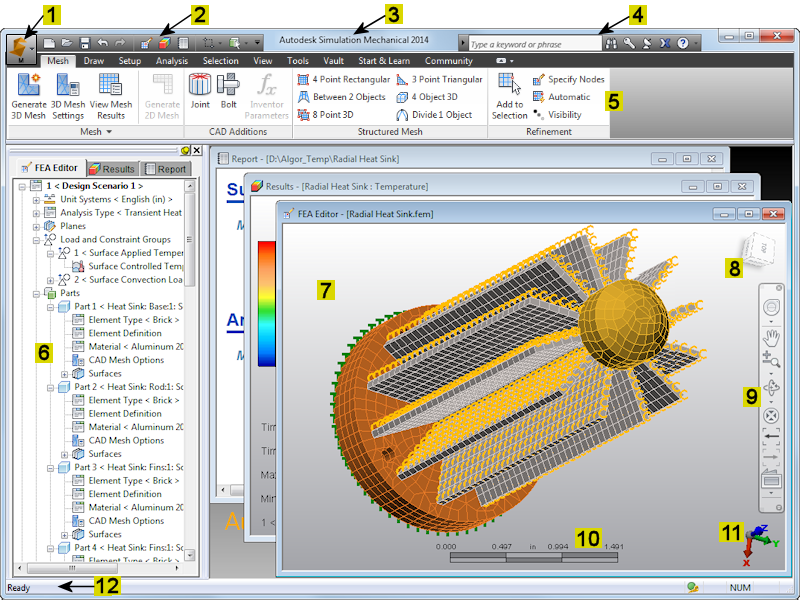
Task: Switch to the Results browser tab
Action: pos(112,169)
